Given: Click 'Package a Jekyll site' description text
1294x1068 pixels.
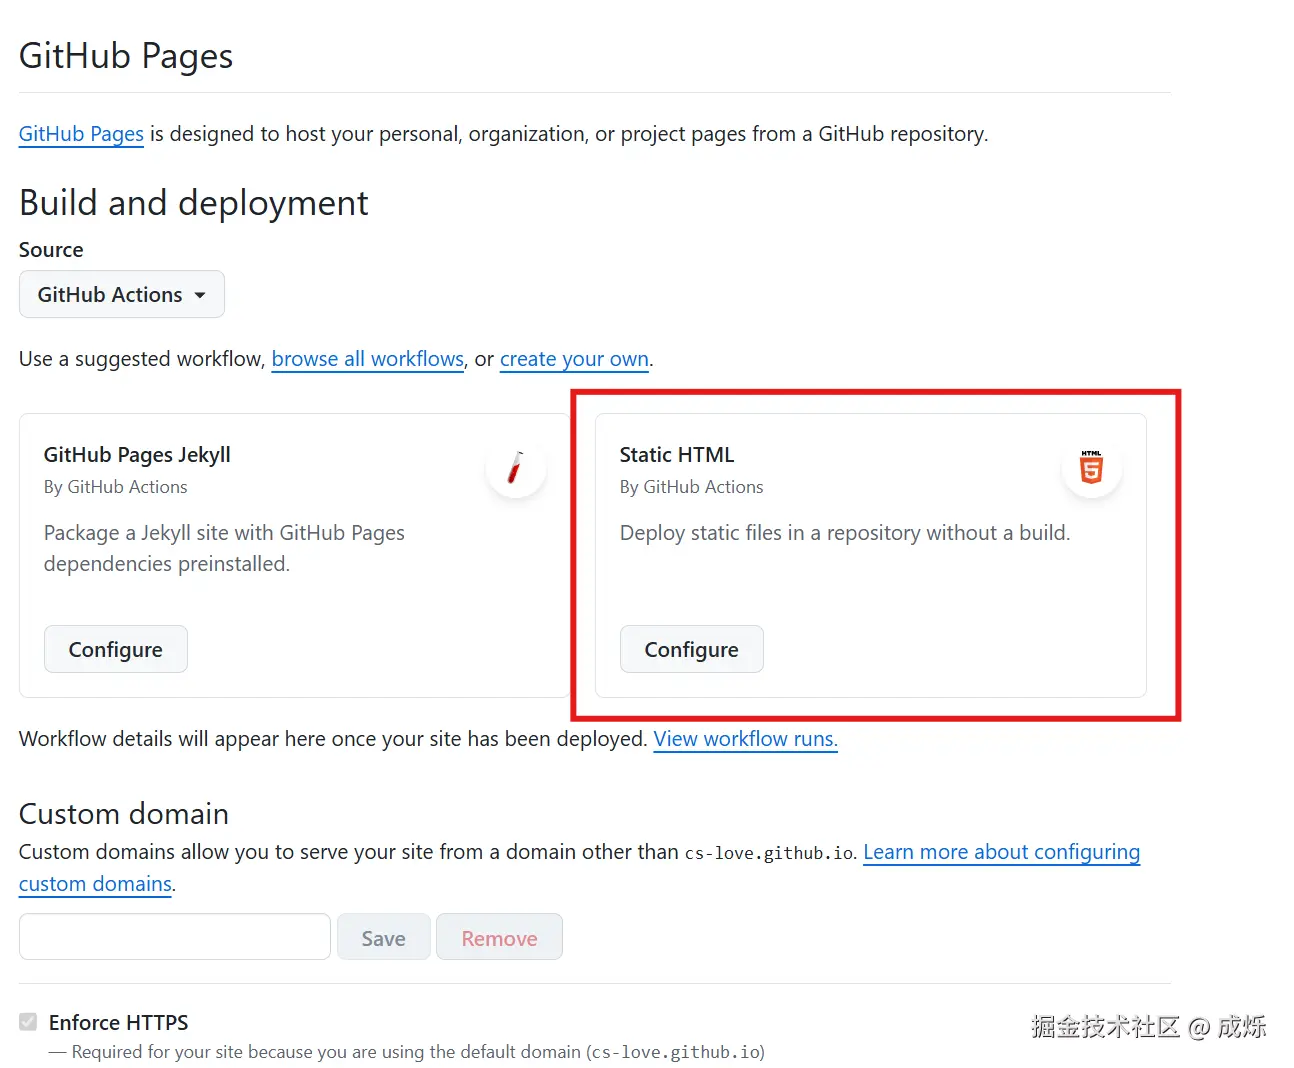Looking at the screenshot, I should (224, 548).
